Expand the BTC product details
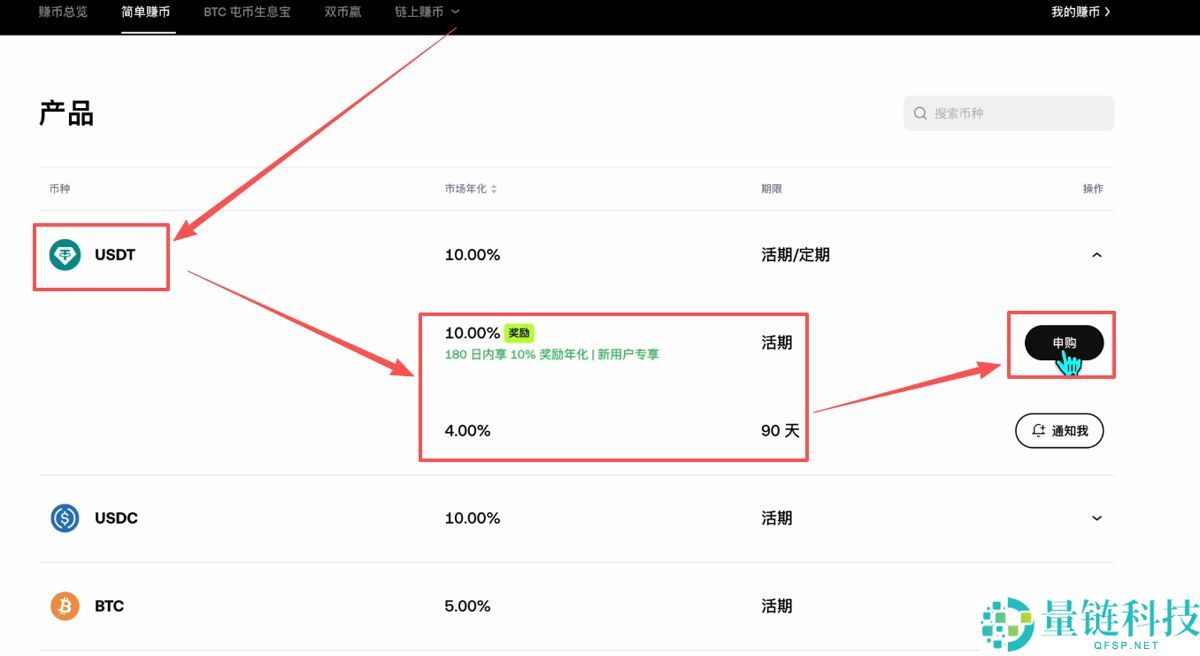The image size is (1200, 656). click(1096, 606)
